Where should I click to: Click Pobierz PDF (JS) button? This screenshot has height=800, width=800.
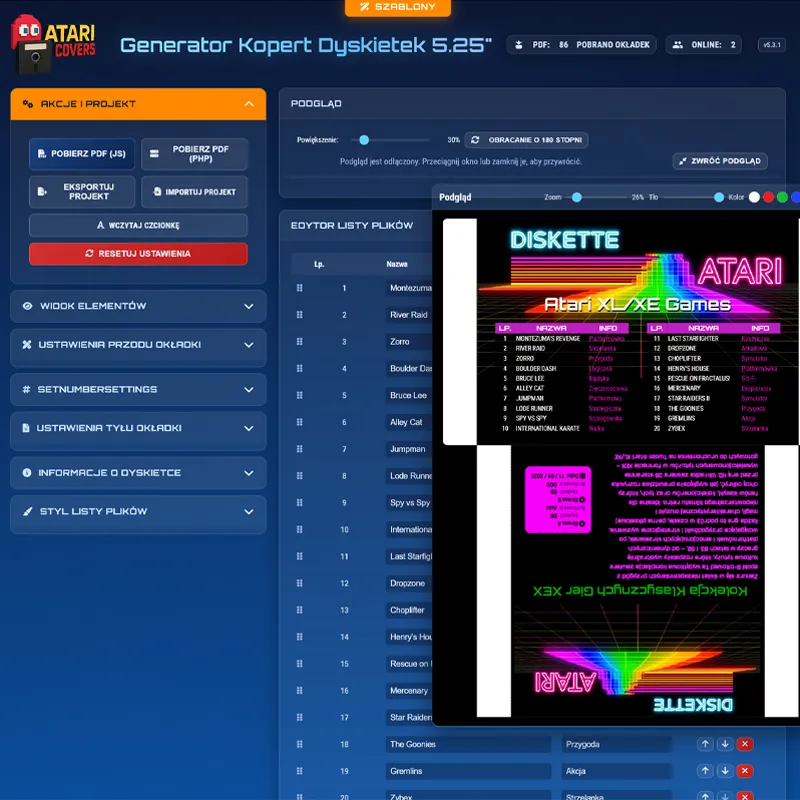click(82, 154)
